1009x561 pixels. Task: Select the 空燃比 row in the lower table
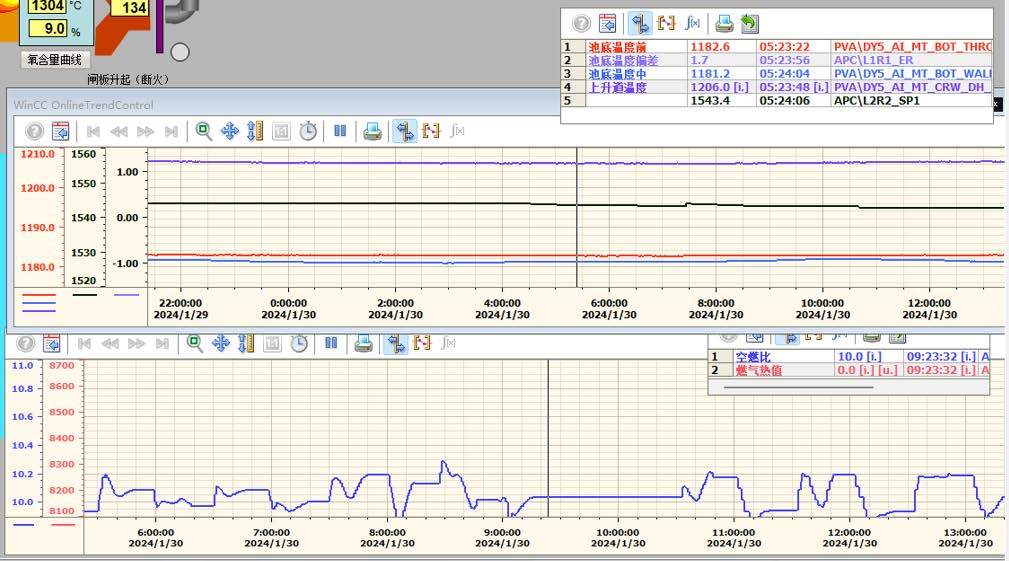tap(849, 356)
